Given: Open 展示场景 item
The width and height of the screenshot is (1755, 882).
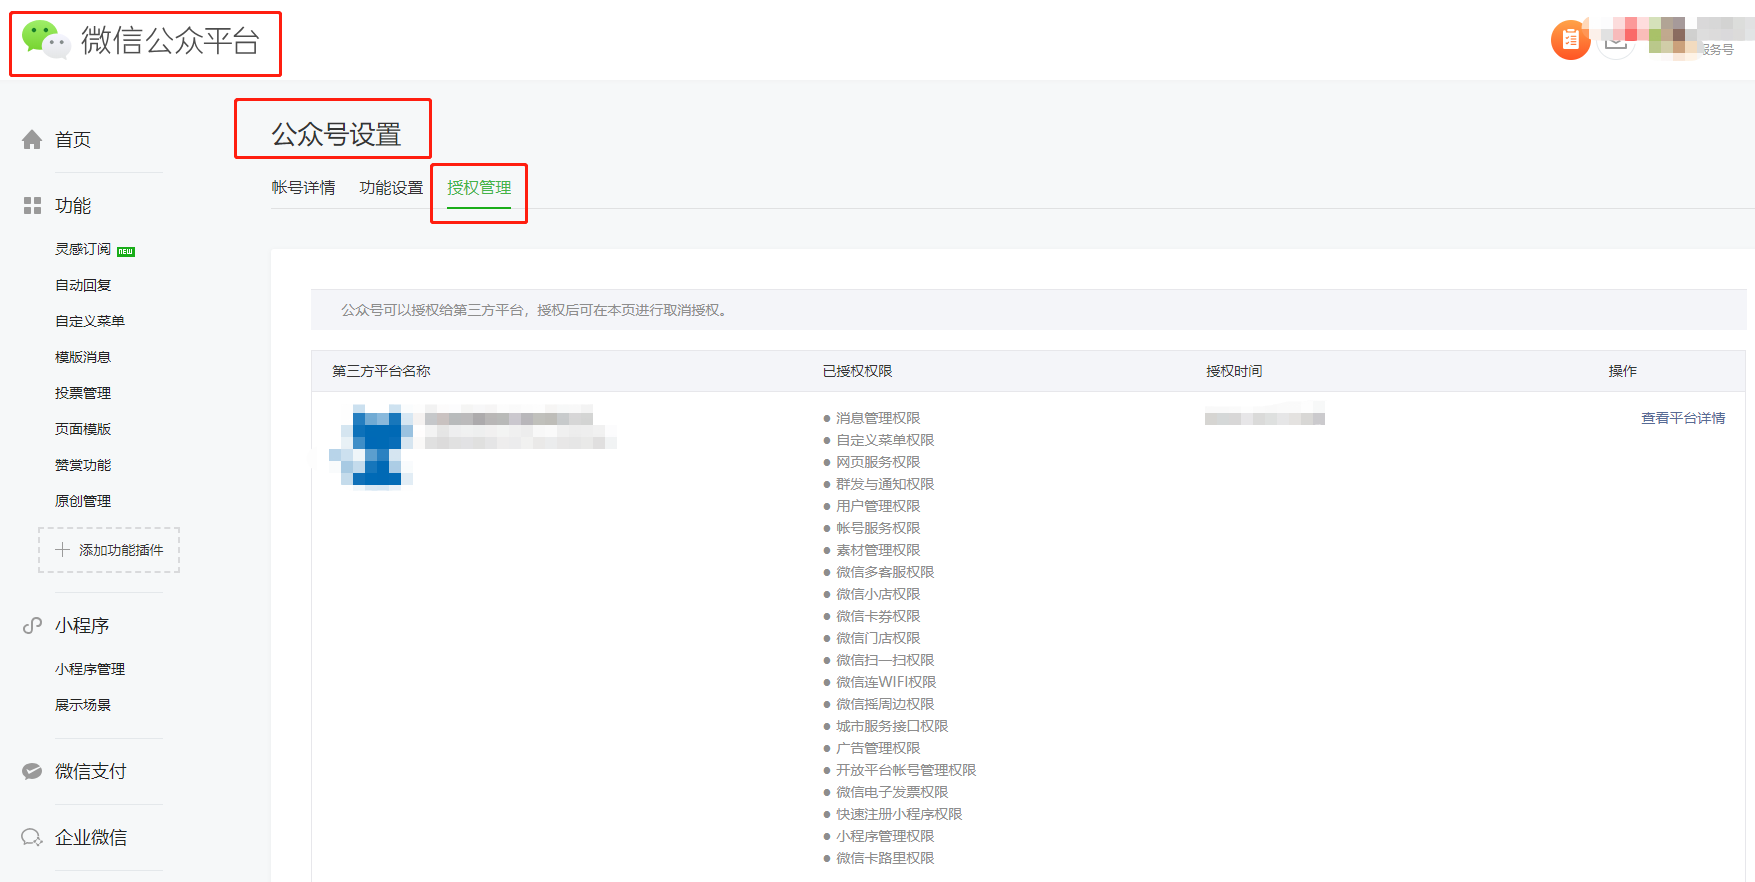Looking at the screenshot, I should click(83, 705).
